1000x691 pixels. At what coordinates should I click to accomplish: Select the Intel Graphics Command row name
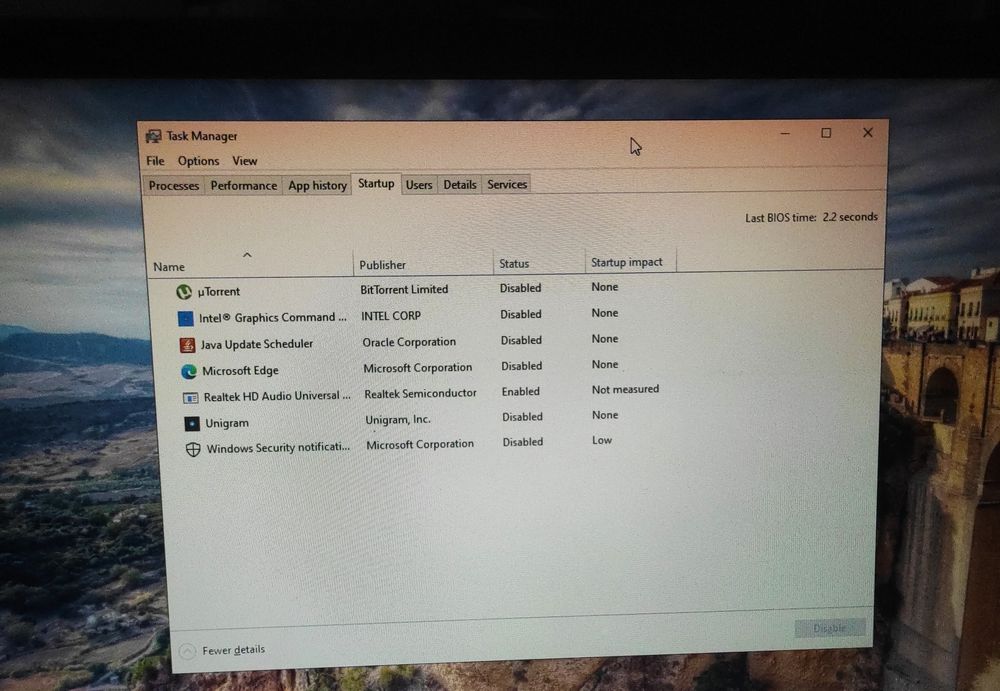(x=273, y=317)
